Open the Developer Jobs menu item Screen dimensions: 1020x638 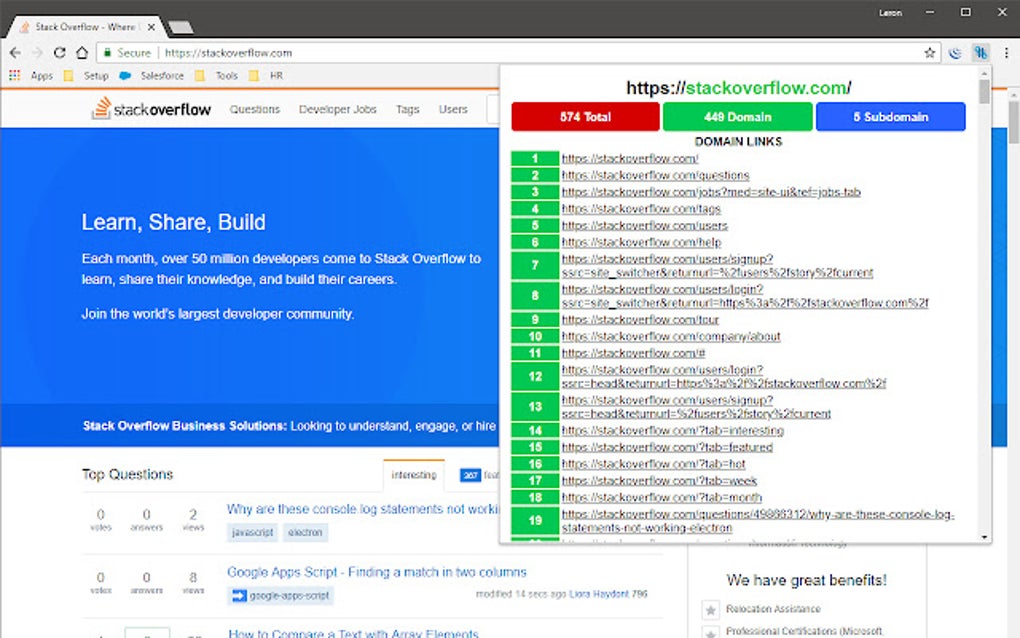click(x=338, y=109)
